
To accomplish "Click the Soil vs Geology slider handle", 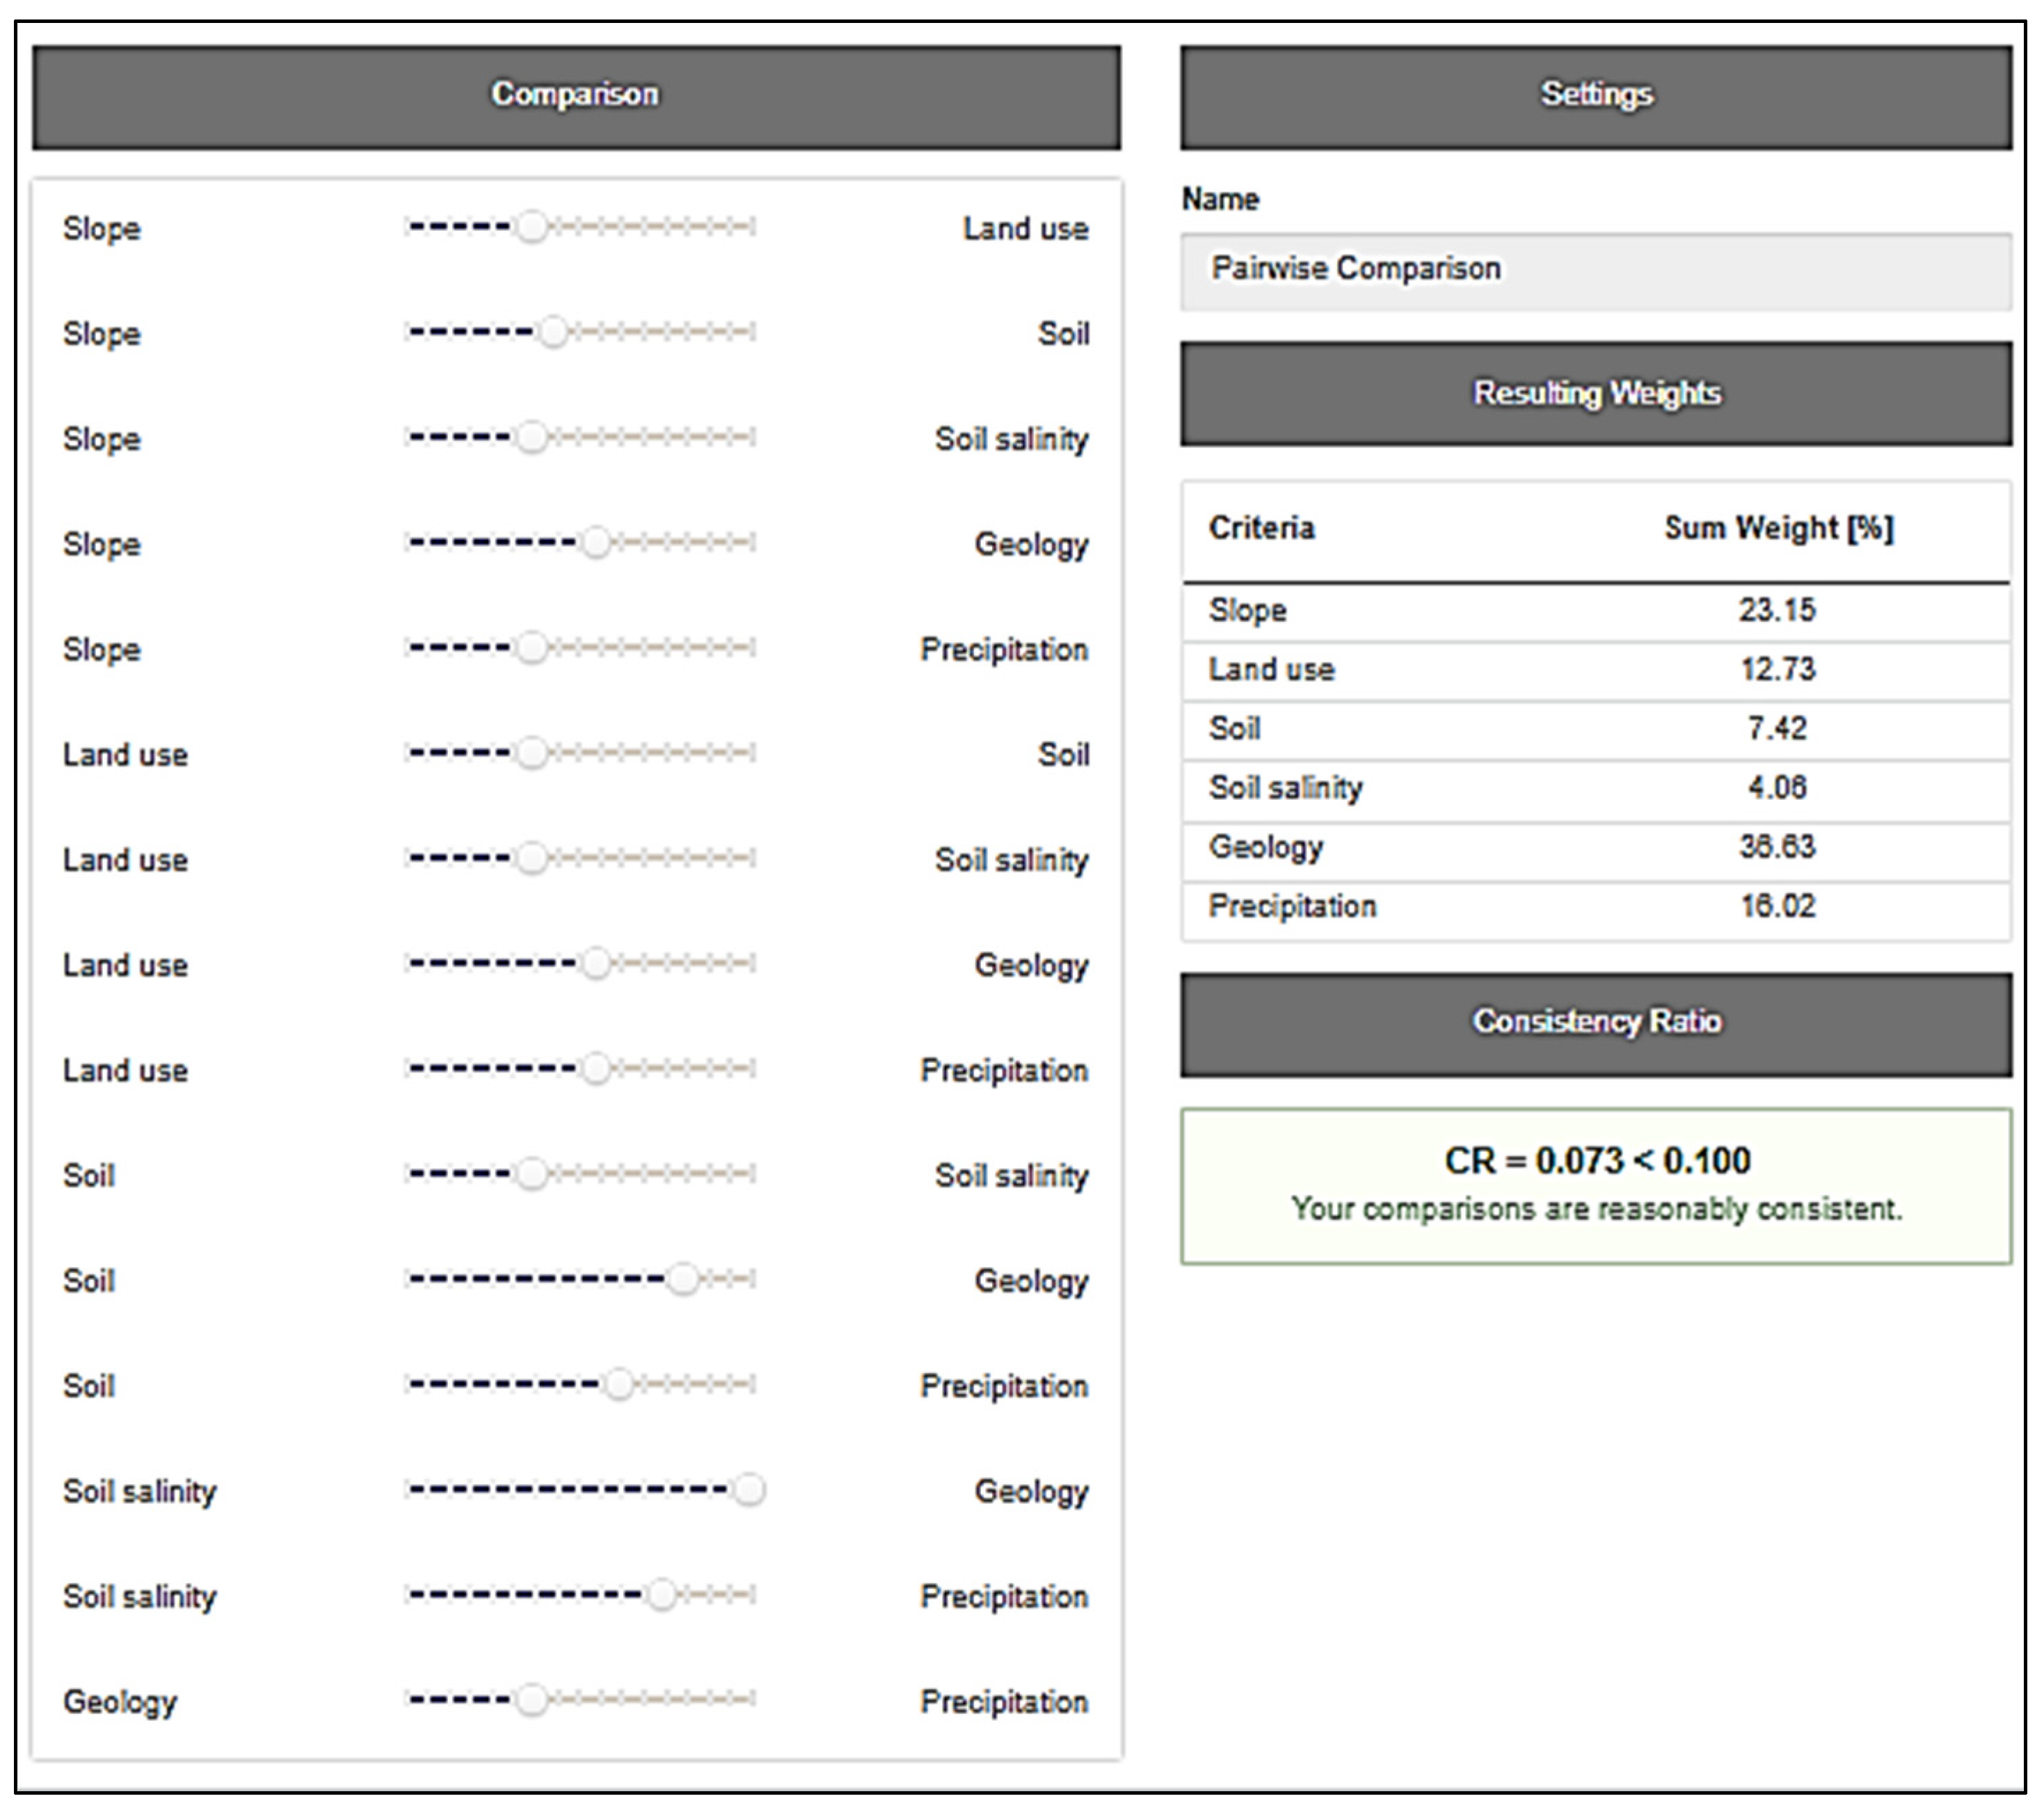I will tap(684, 1278).
